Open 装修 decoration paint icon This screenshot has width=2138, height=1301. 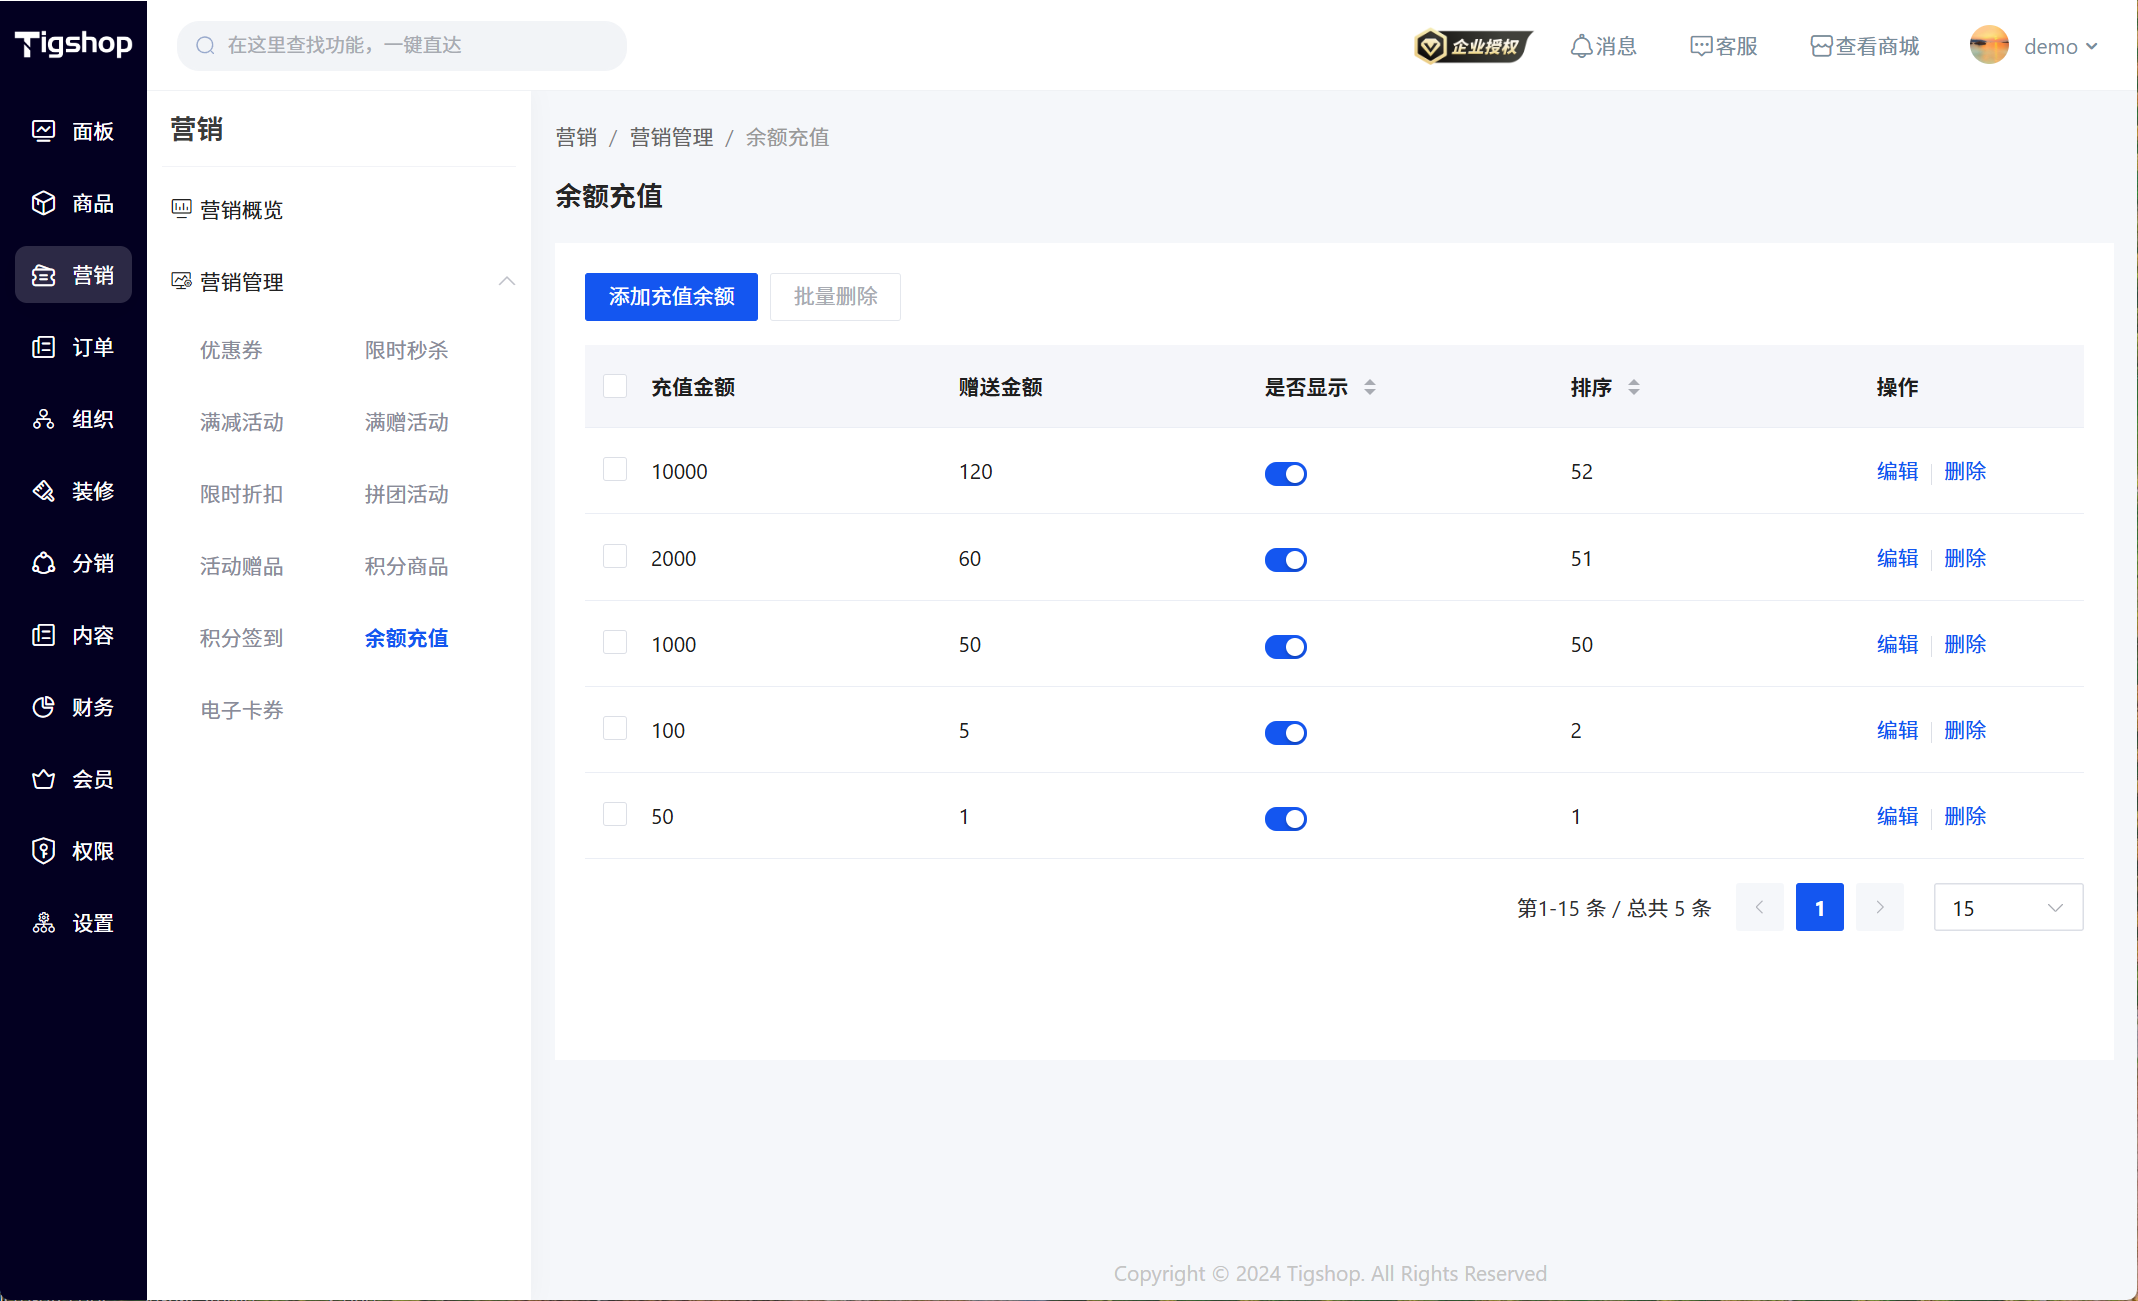(x=43, y=491)
